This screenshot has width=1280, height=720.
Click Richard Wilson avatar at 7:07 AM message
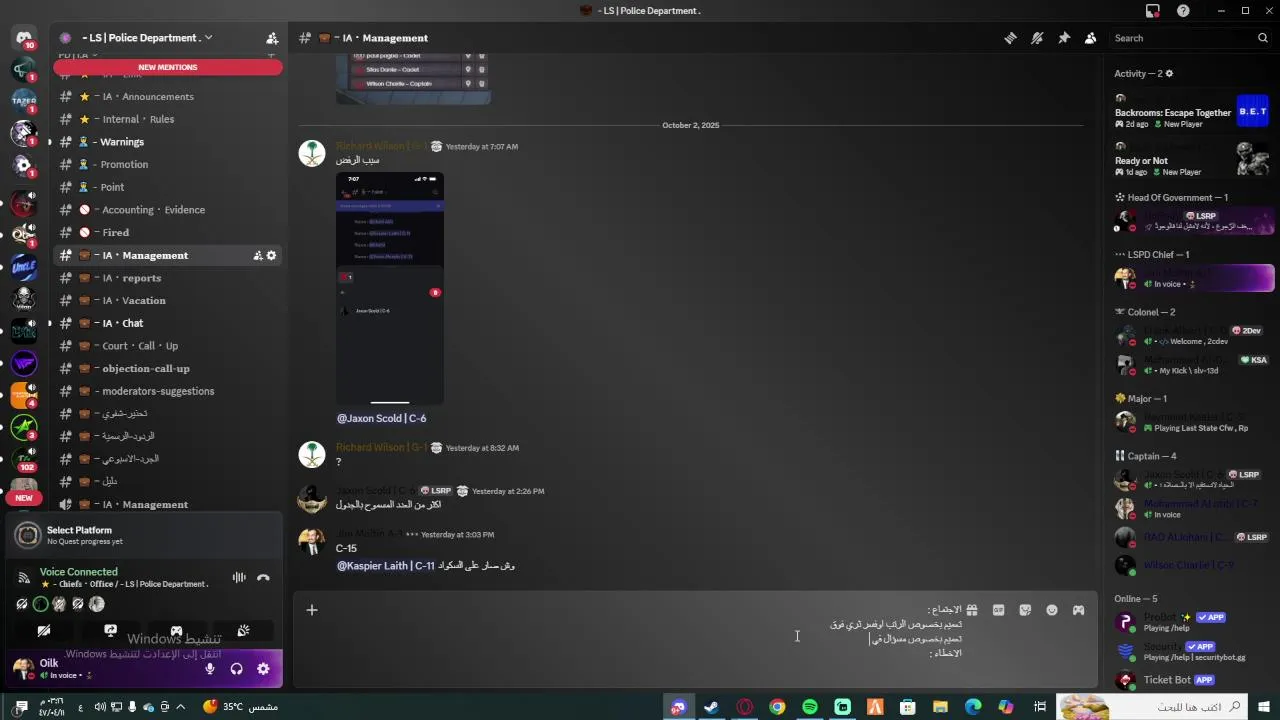tap(312, 153)
